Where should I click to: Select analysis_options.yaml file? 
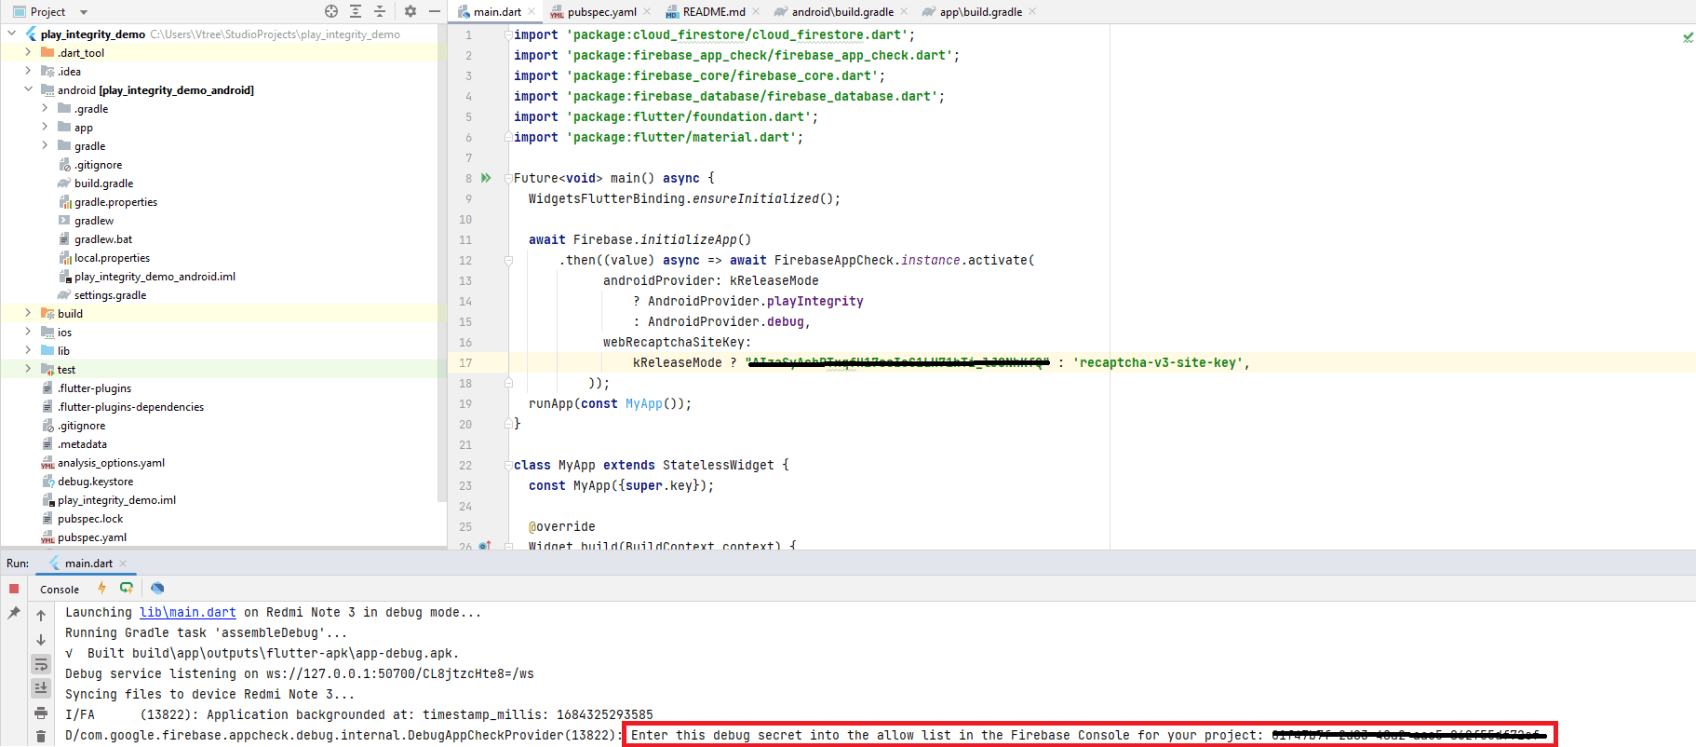point(111,463)
